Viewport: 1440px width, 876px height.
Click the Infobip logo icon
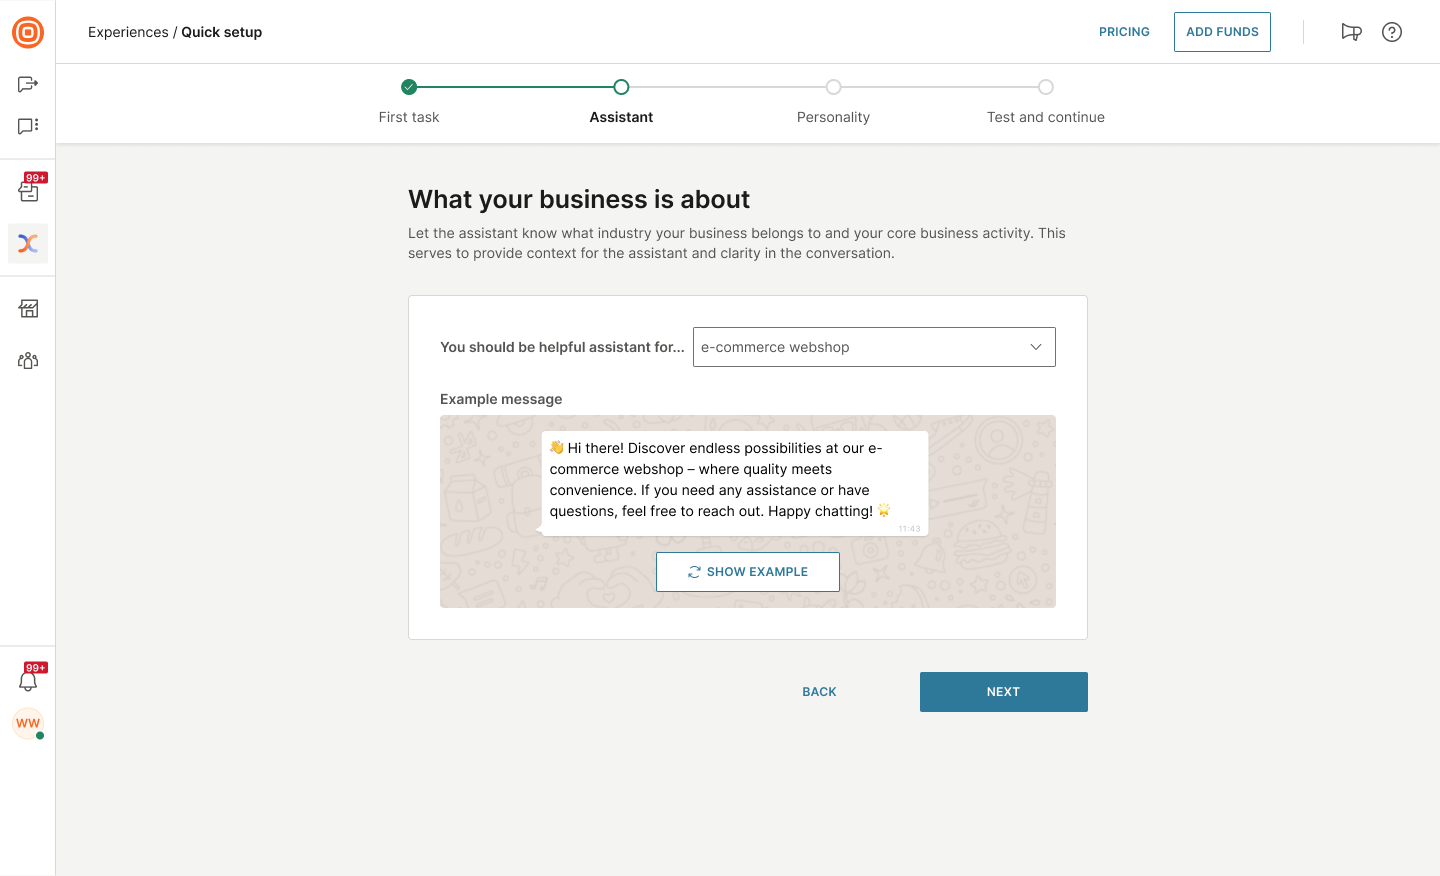pyautogui.click(x=28, y=32)
